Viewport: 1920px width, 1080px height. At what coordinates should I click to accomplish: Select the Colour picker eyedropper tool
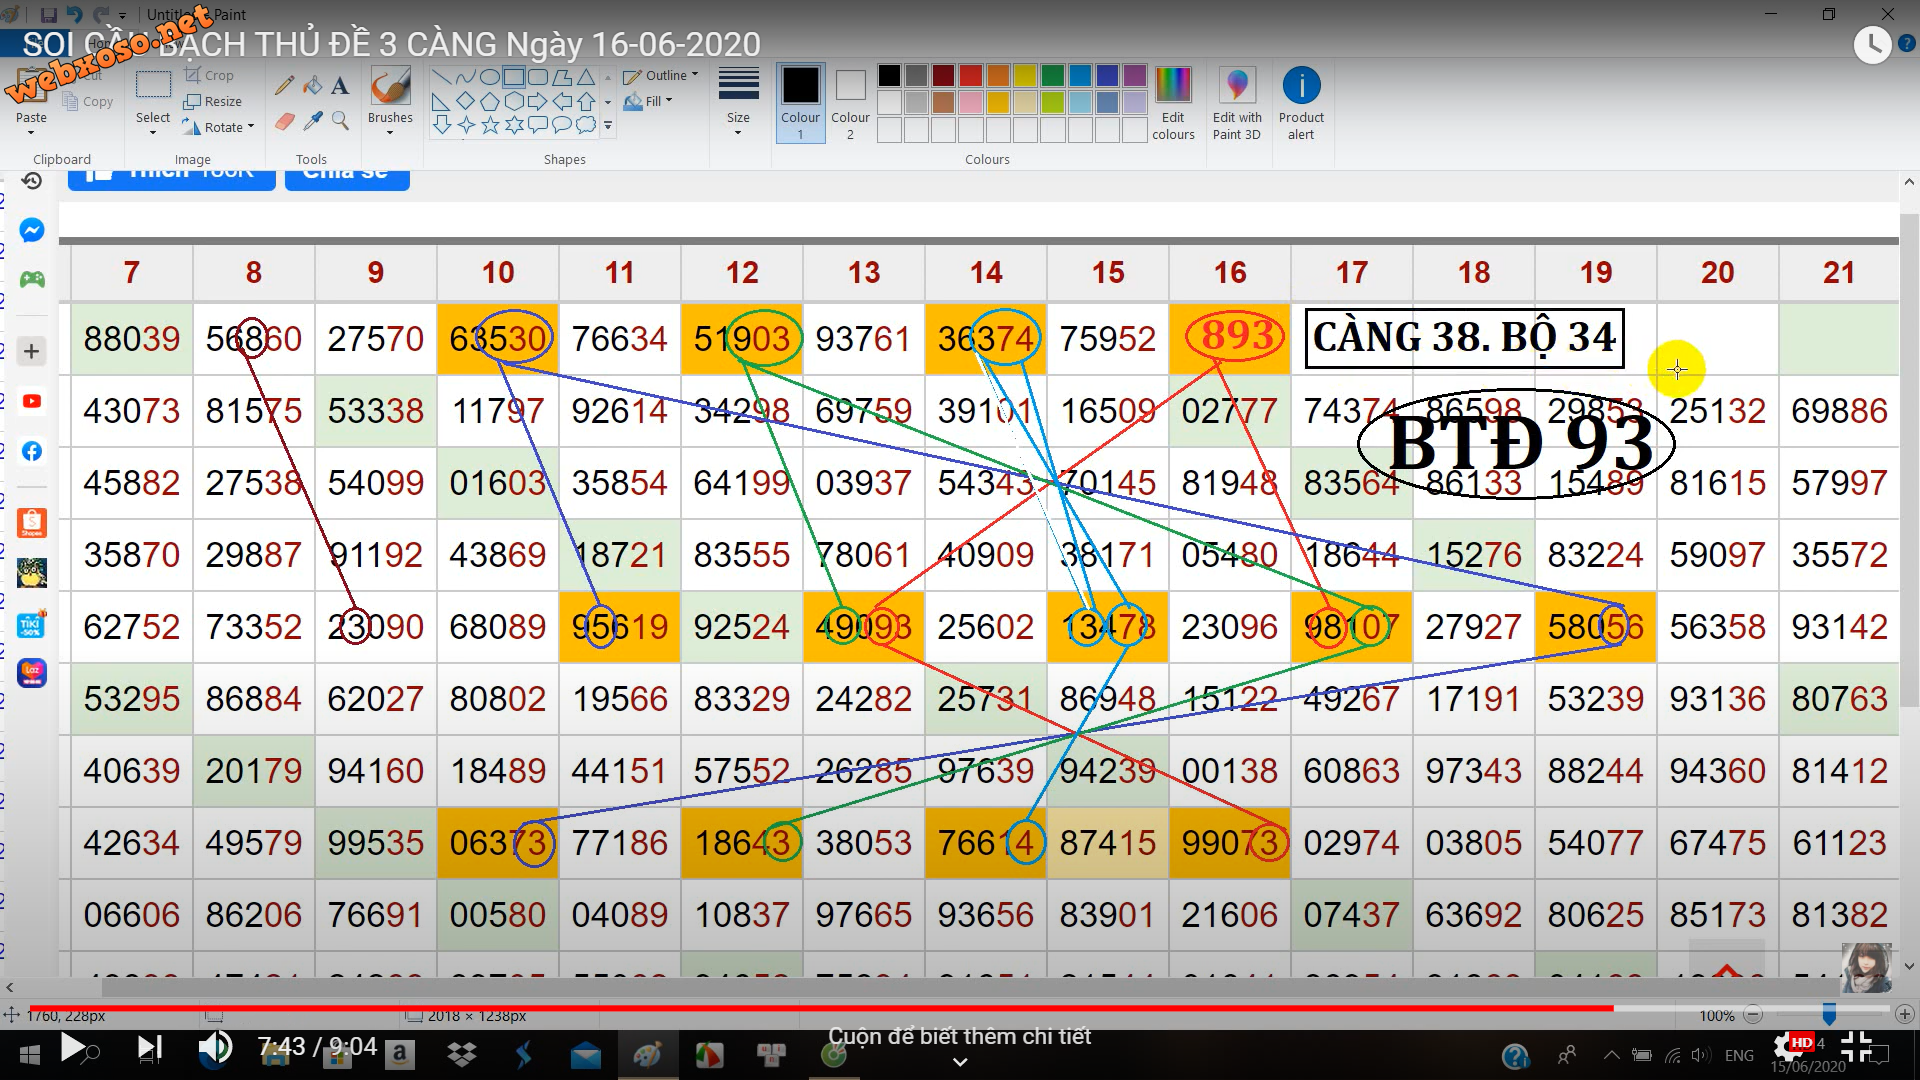[312, 121]
